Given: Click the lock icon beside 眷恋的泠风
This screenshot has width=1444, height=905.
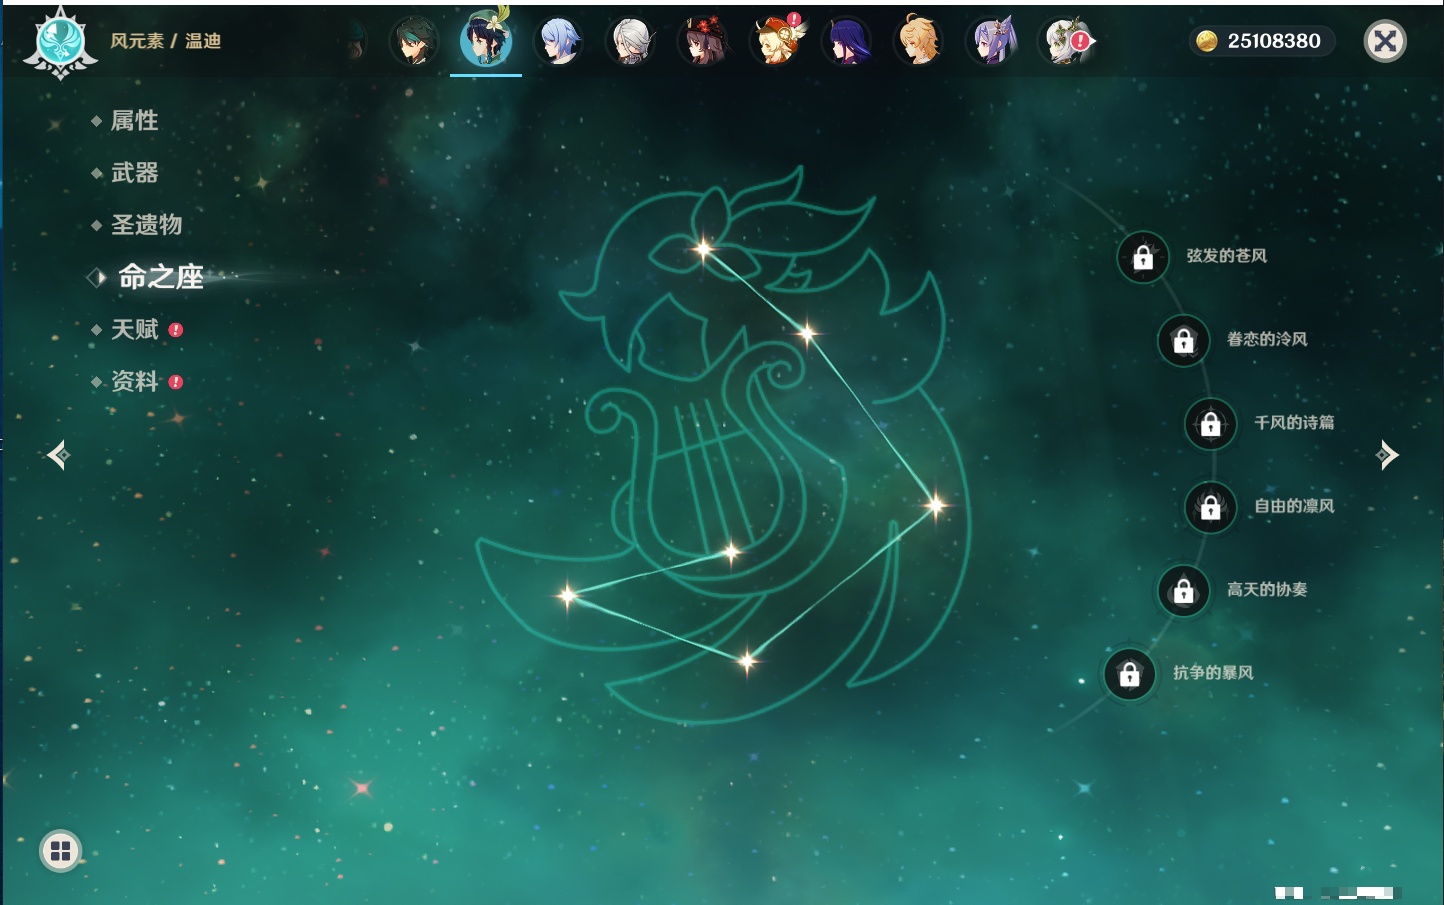Looking at the screenshot, I should pyautogui.click(x=1184, y=341).
